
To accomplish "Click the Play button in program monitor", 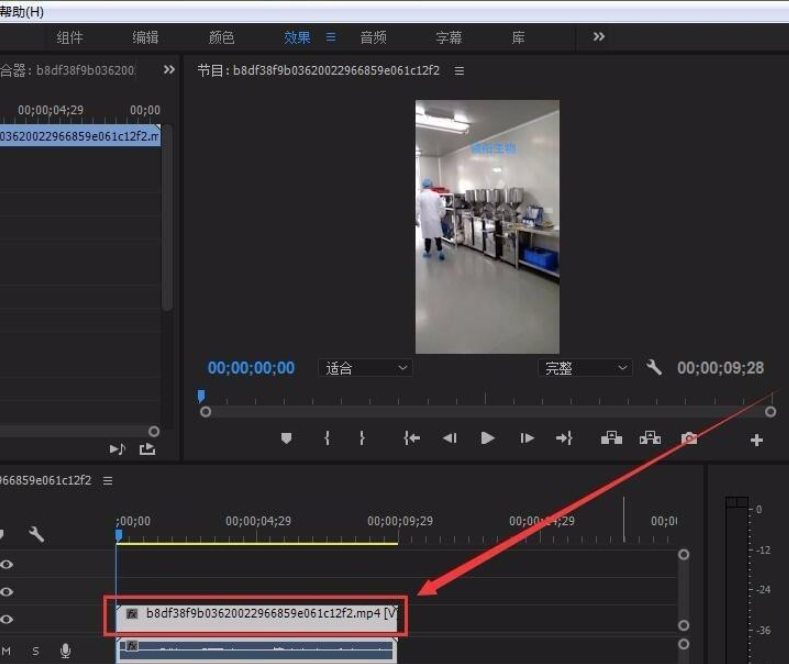I will (x=487, y=438).
